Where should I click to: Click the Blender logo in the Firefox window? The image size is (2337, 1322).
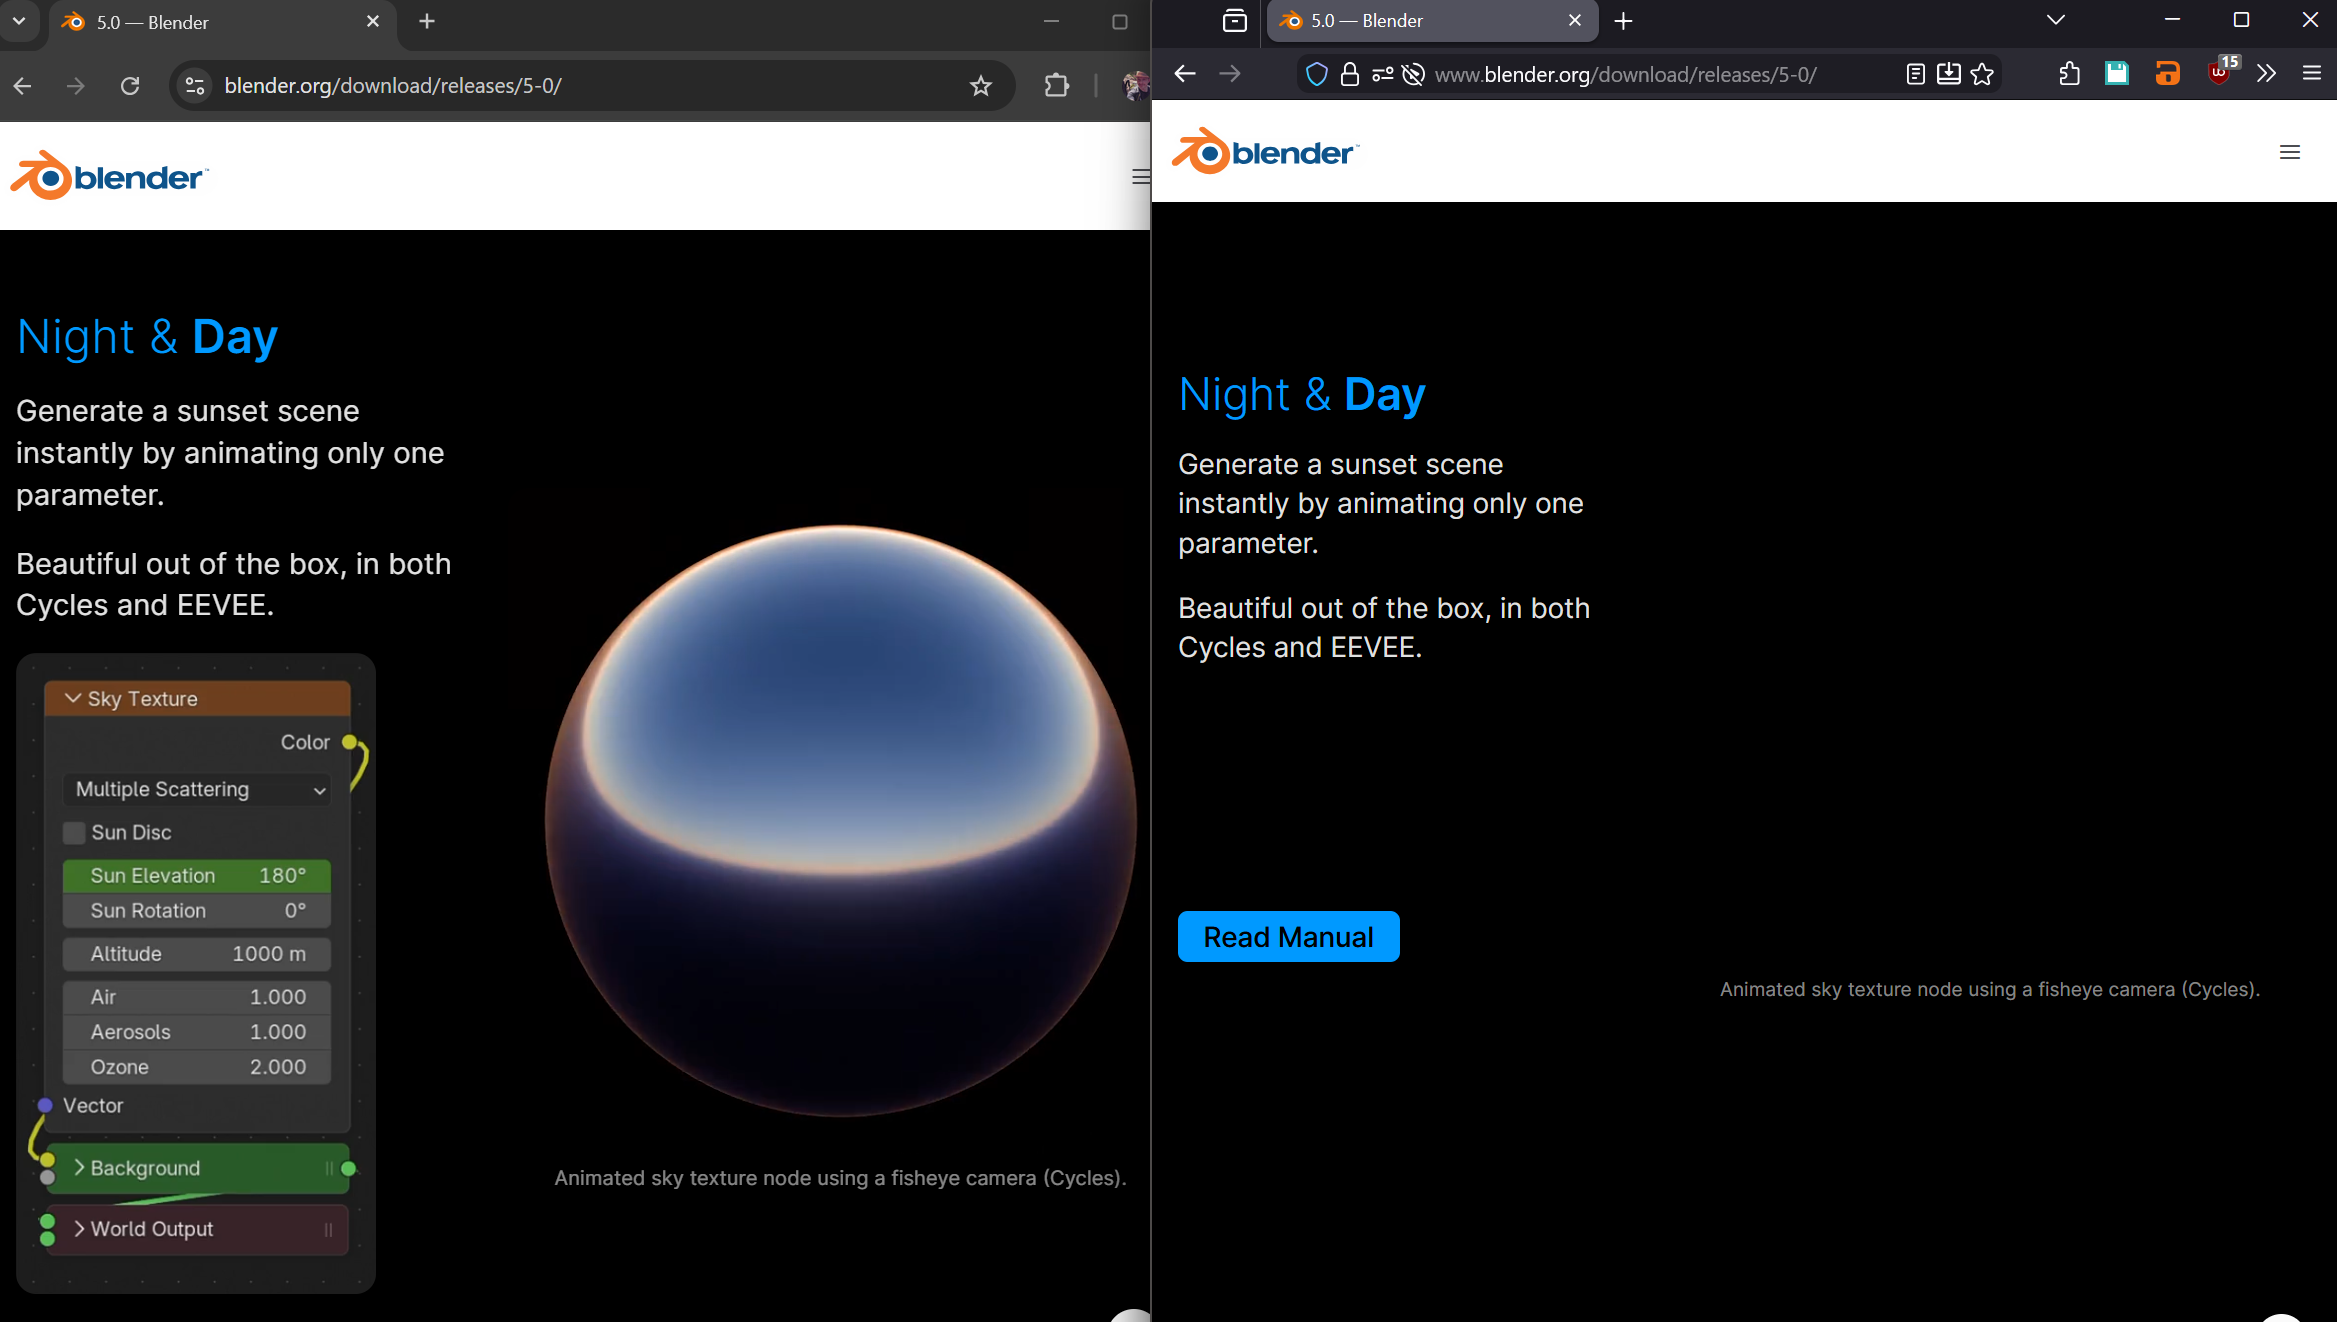pos(1265,152)
